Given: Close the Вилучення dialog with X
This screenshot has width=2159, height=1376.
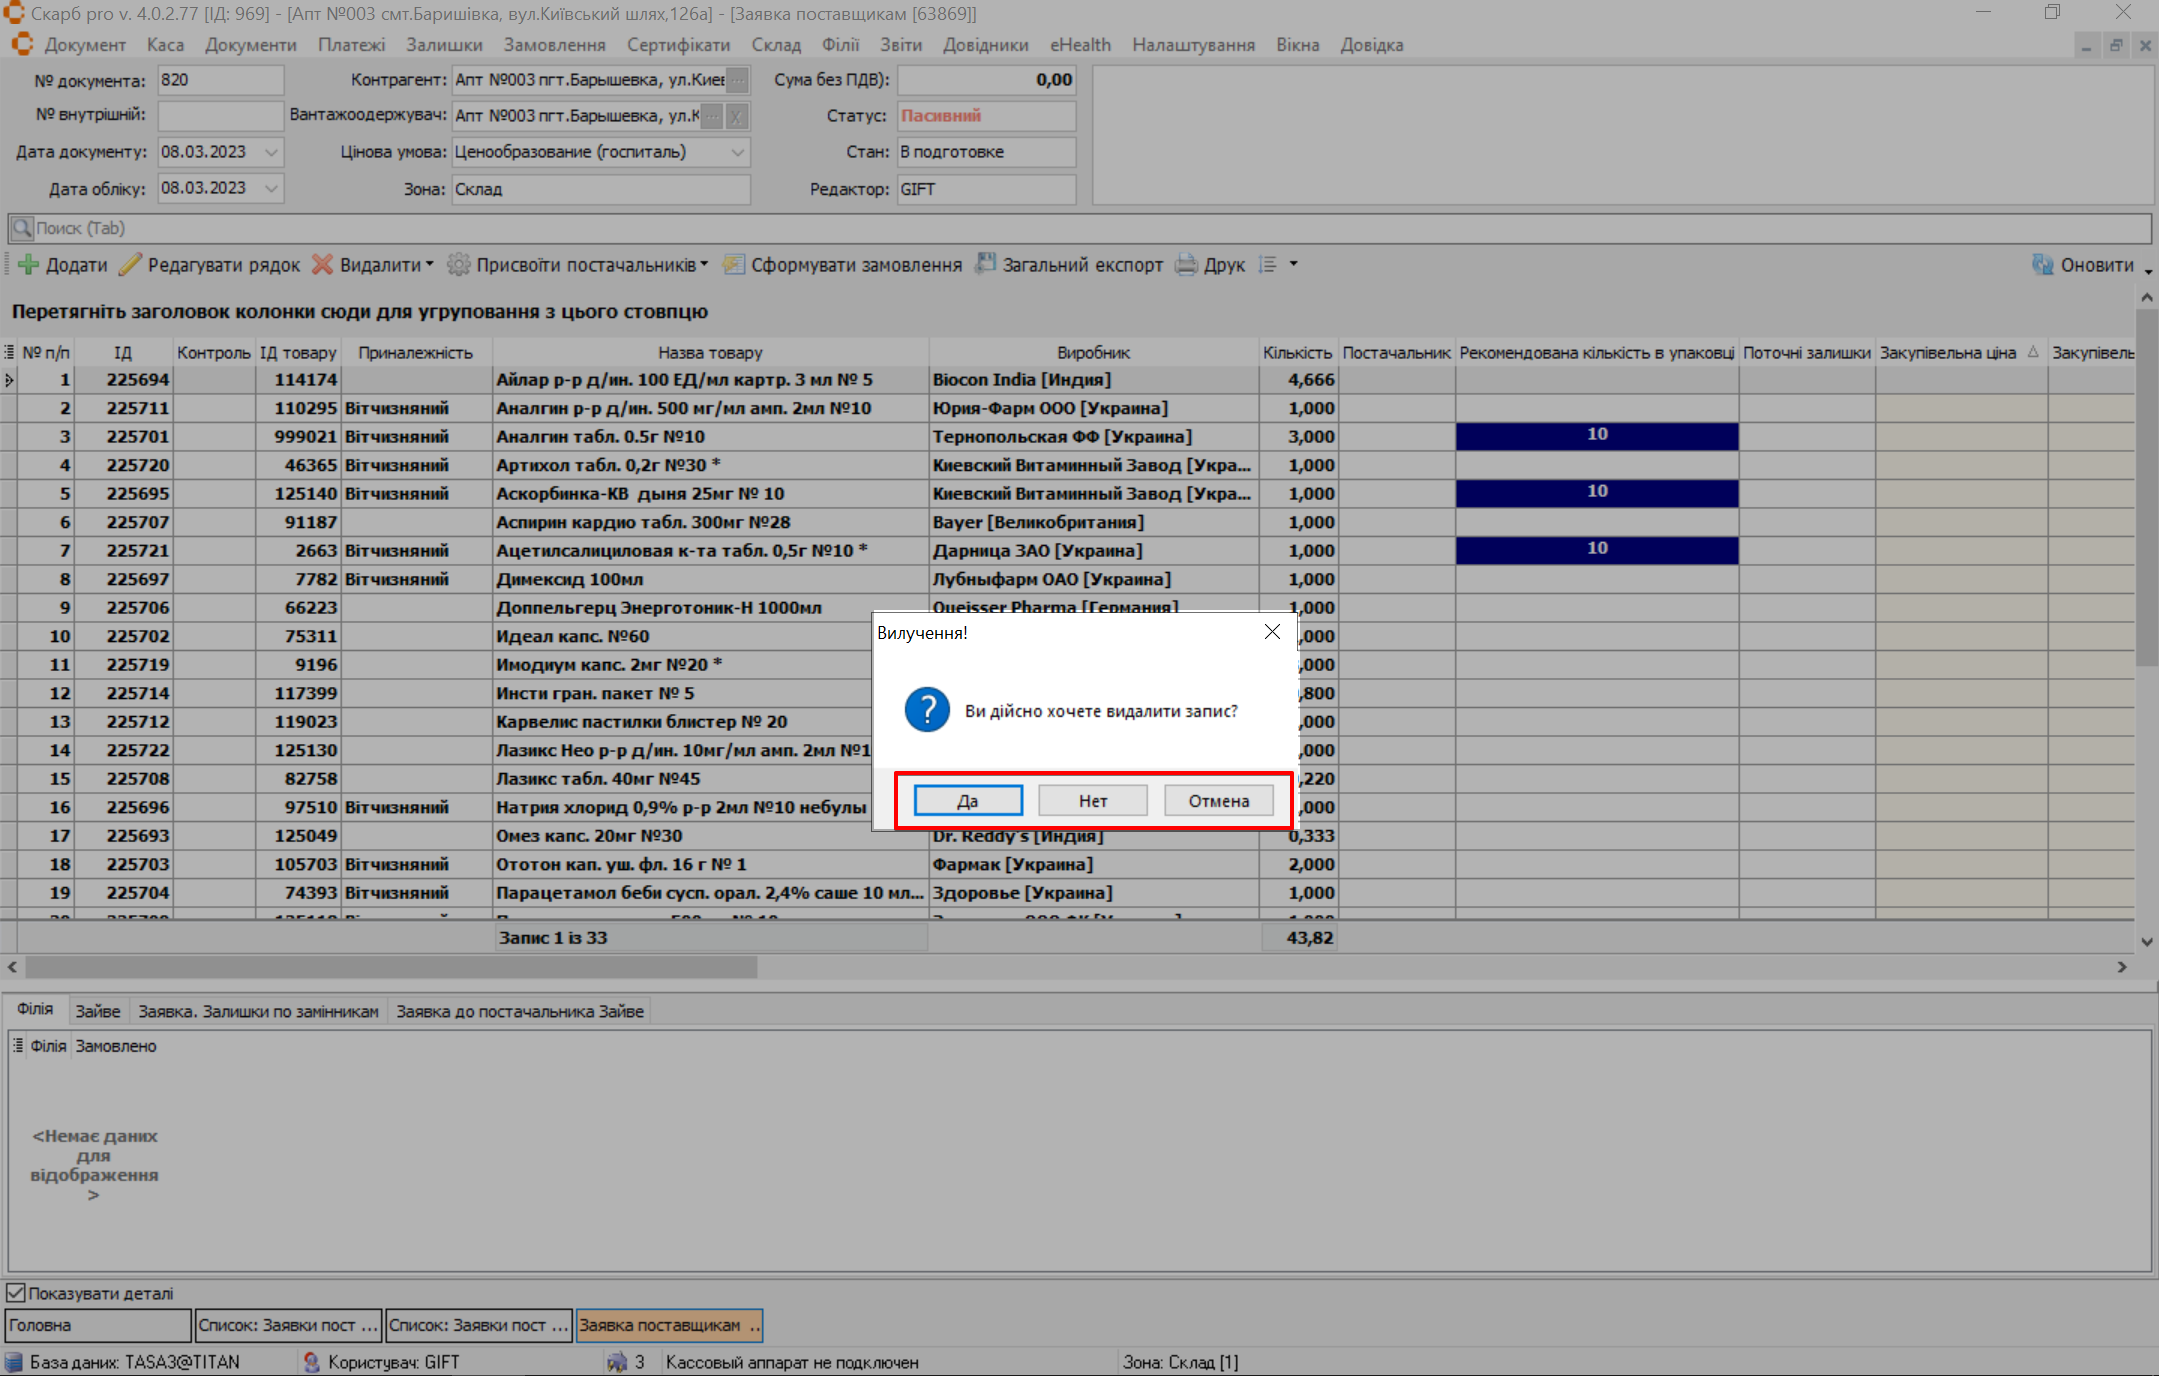Looking at the screenshot, I should tap(1272, 632).
